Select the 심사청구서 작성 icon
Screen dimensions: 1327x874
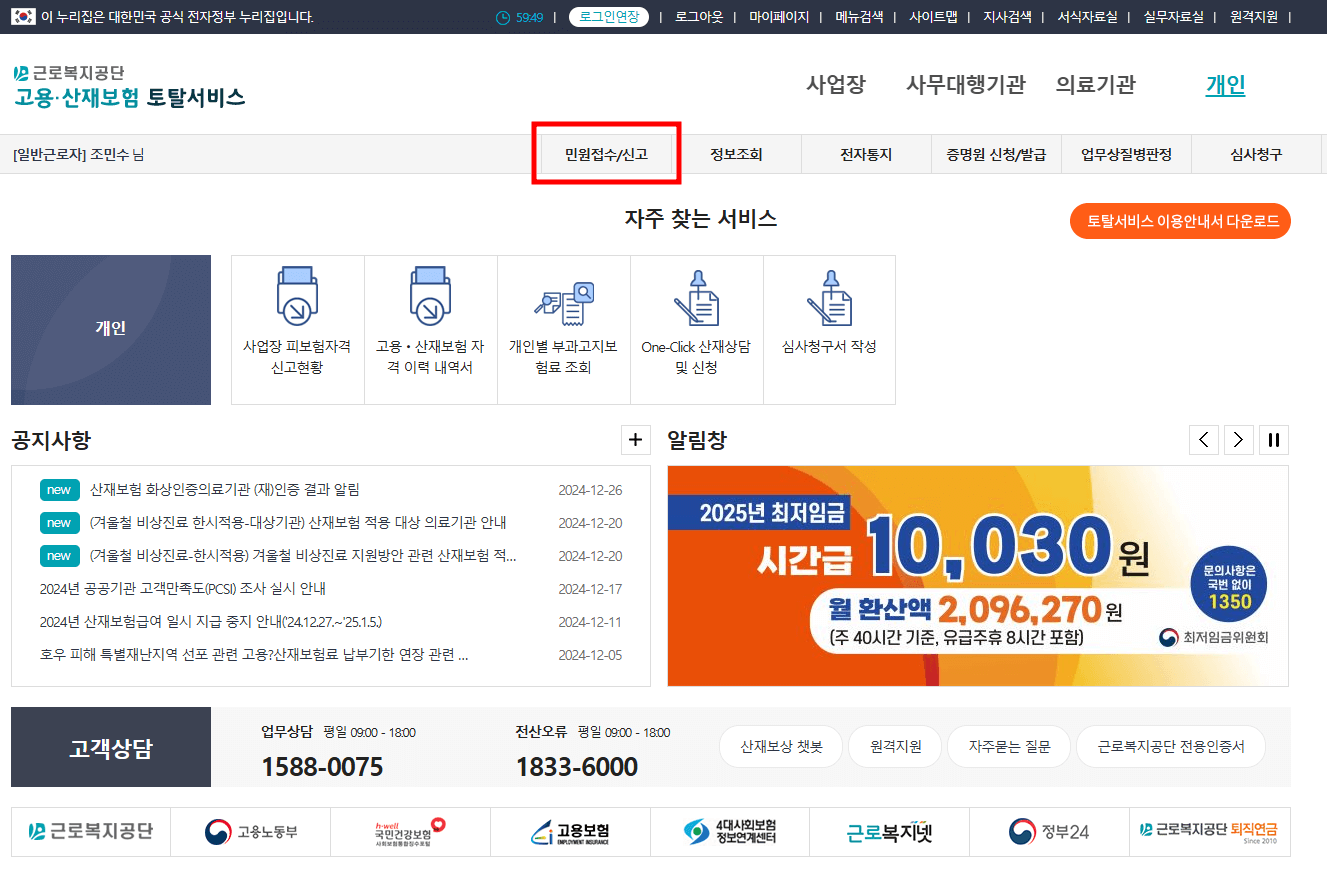coord(829,330)
